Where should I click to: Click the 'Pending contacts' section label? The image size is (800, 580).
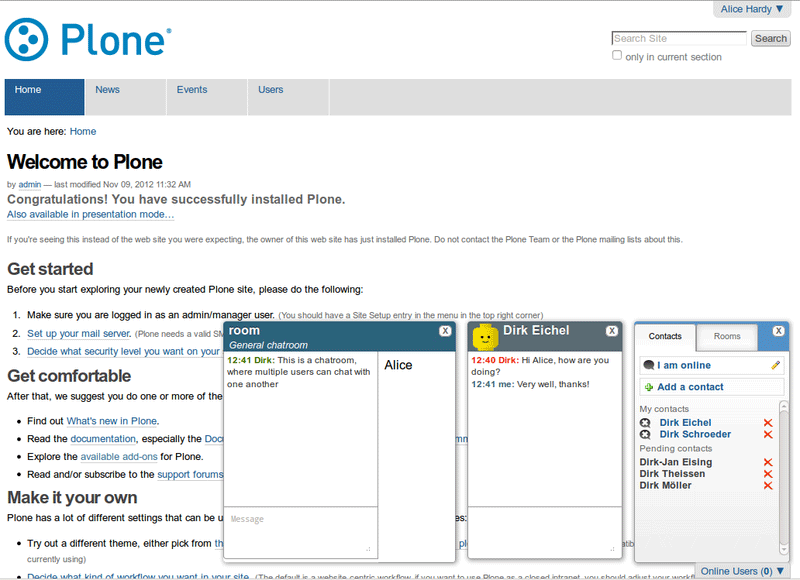(x=676, y=449)
